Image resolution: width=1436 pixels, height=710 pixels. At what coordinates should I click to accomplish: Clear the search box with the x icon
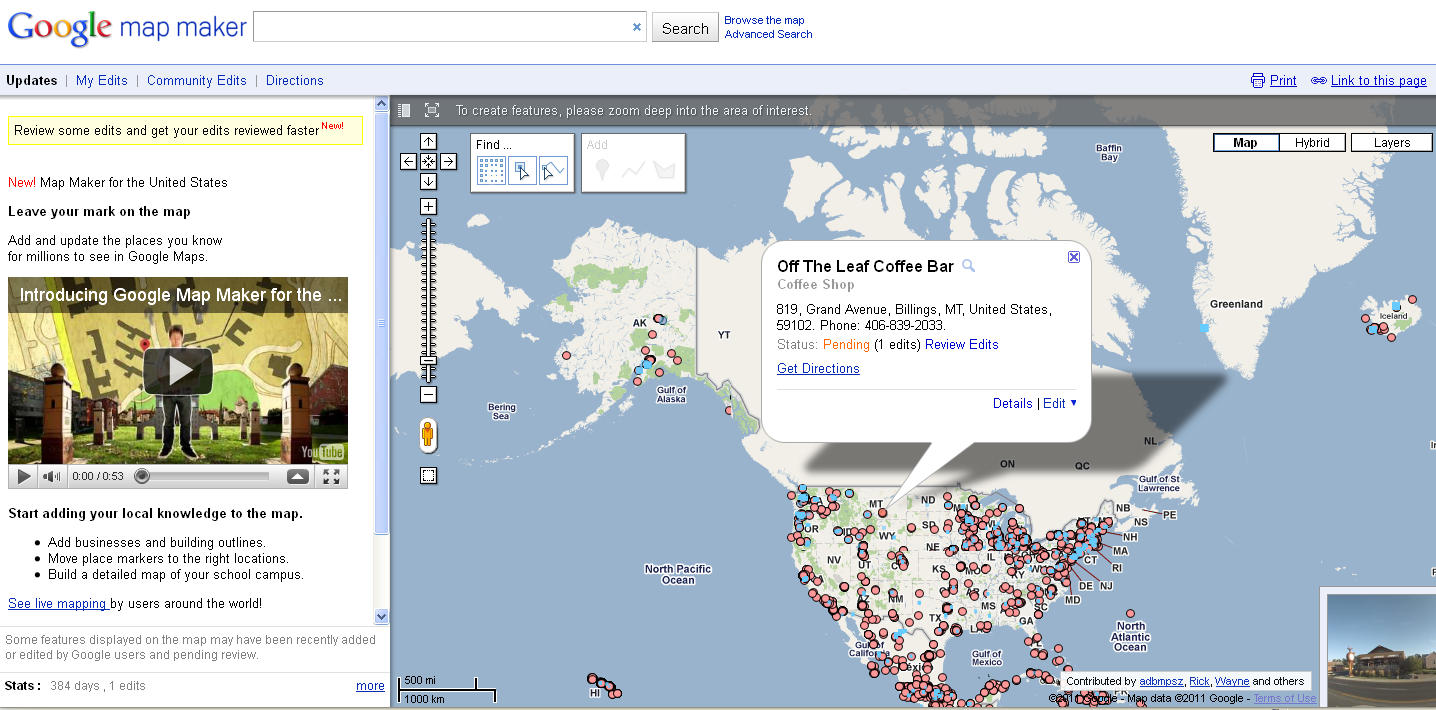pyautogui.click(x=637, y=27)
